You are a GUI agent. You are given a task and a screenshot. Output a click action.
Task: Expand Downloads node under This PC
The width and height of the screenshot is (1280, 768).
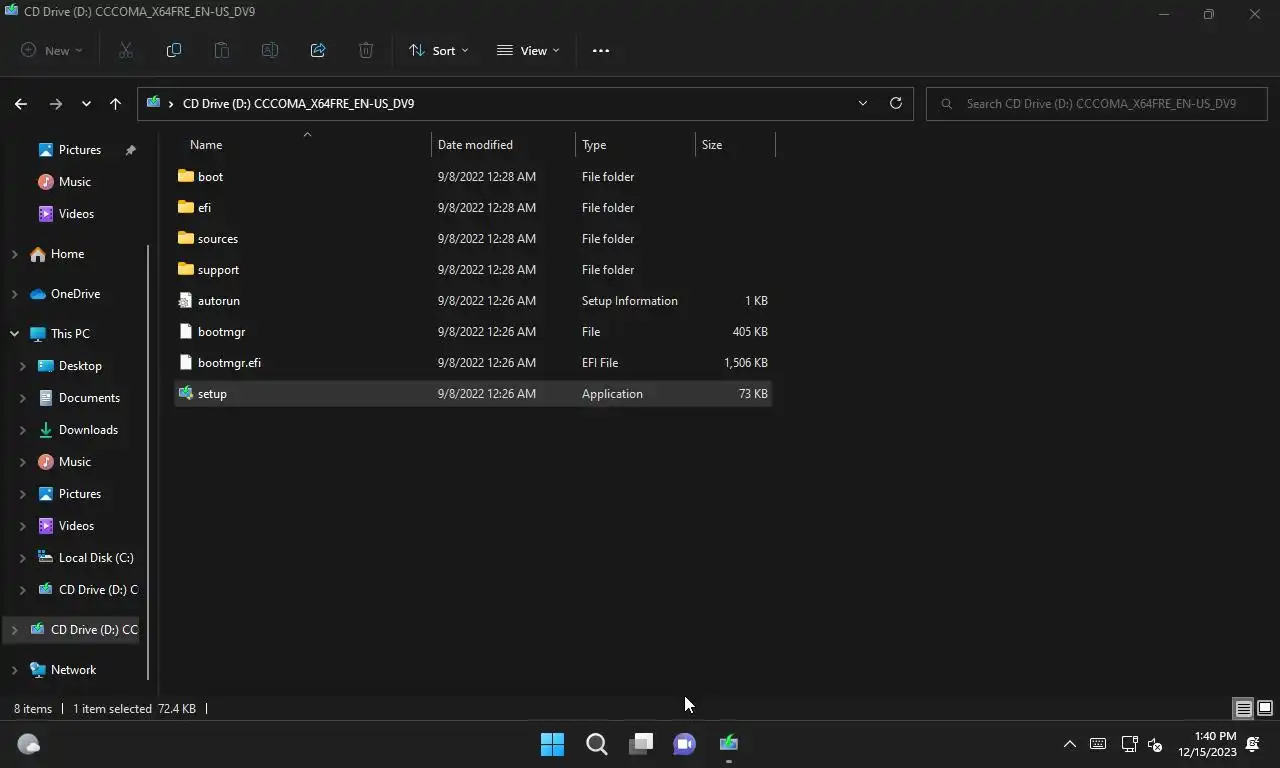pos(22,430)
